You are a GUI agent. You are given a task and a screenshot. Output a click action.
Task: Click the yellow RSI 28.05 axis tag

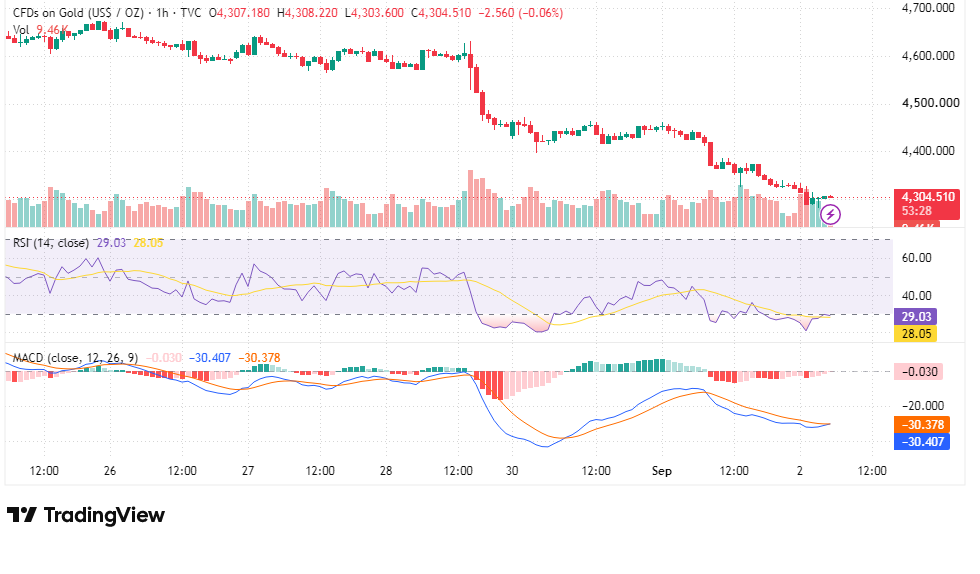click(916, 333)
